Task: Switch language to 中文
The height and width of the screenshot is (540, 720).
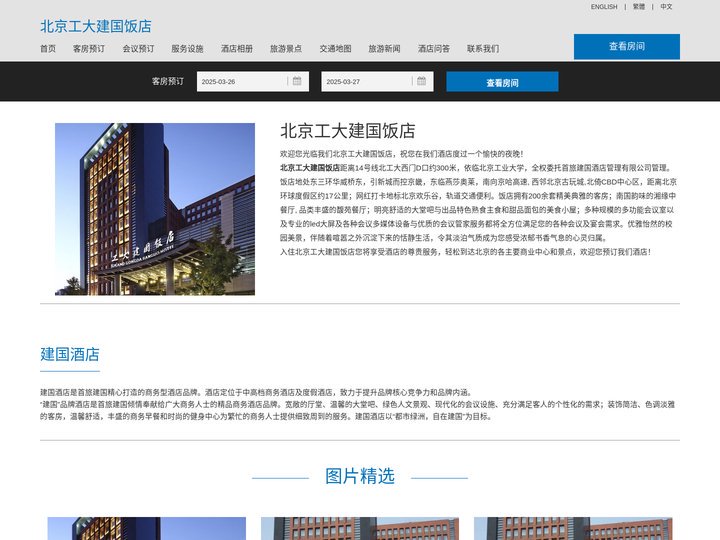Action: (666, 6)
